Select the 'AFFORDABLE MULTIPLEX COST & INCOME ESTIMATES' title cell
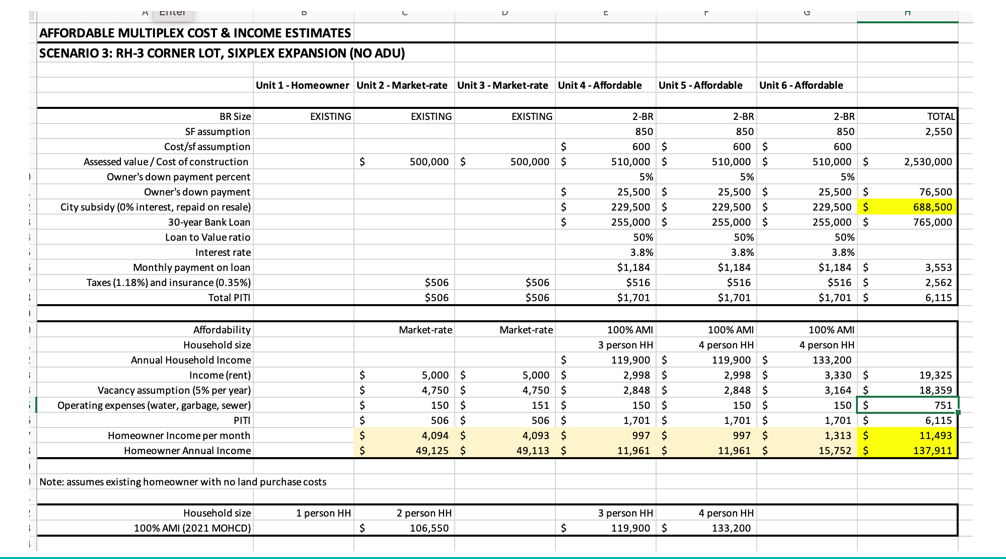This screenshot has width=1006, height=559. [x=195, y=33]
